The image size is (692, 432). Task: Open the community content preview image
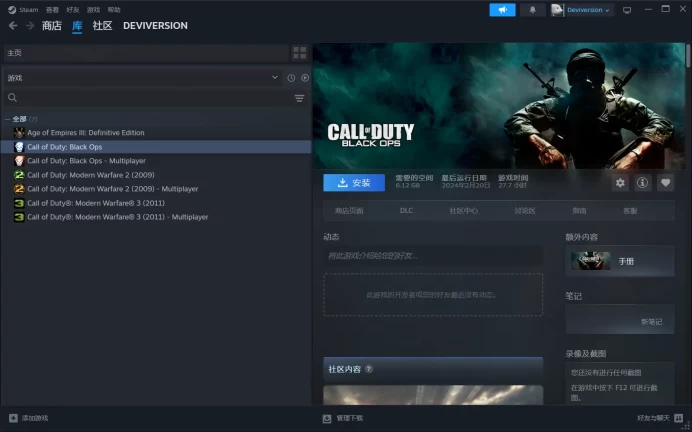click(x=433, y=395)
